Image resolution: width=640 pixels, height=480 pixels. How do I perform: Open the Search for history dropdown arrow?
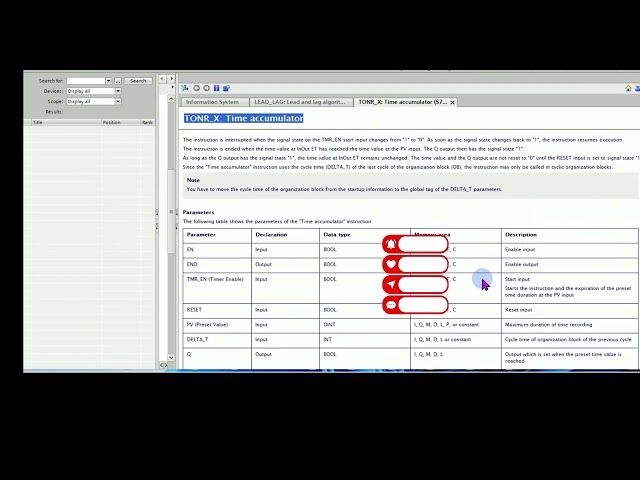108,81
